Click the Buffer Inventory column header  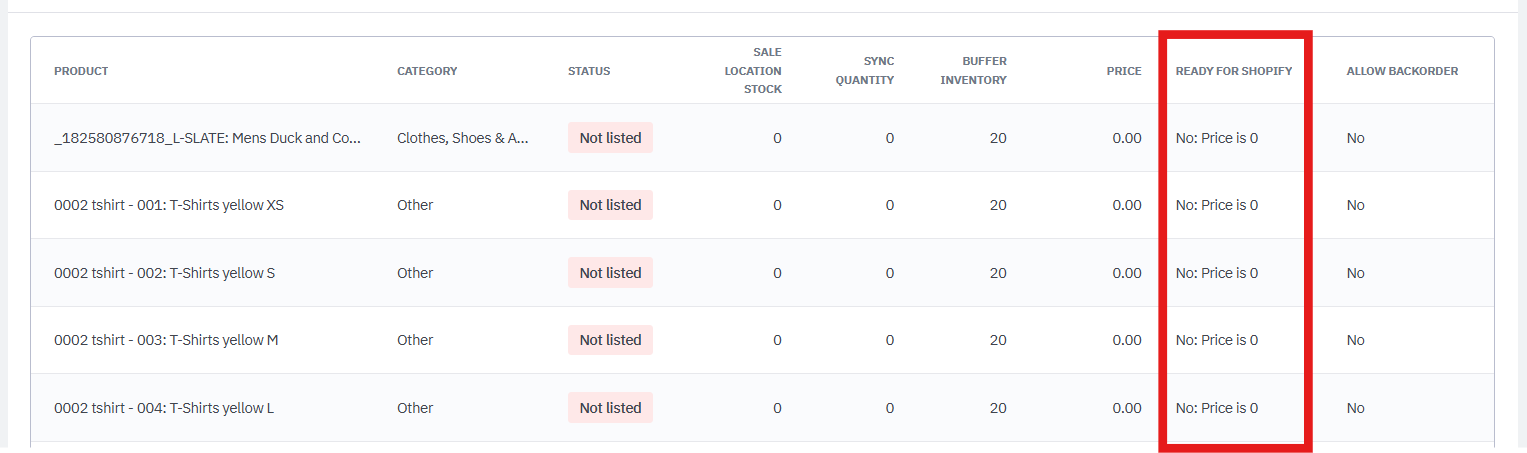pyautogui.click(x=973, y=71)
